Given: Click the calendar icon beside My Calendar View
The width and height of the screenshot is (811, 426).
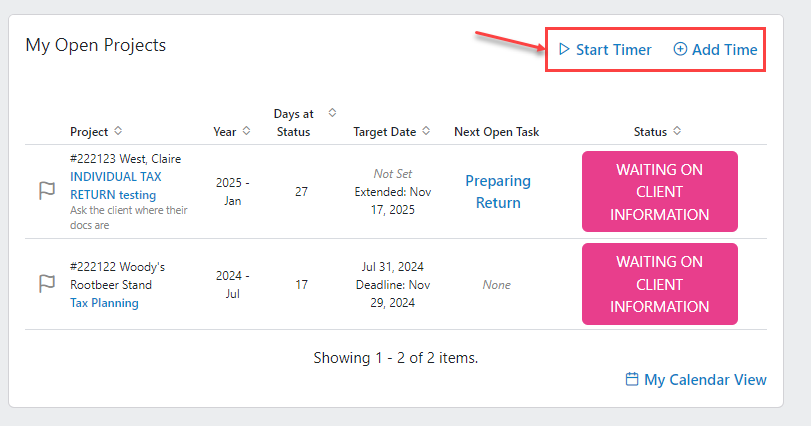Looking at the screenshot, I should pyautogui.click(x=632, y=379).
